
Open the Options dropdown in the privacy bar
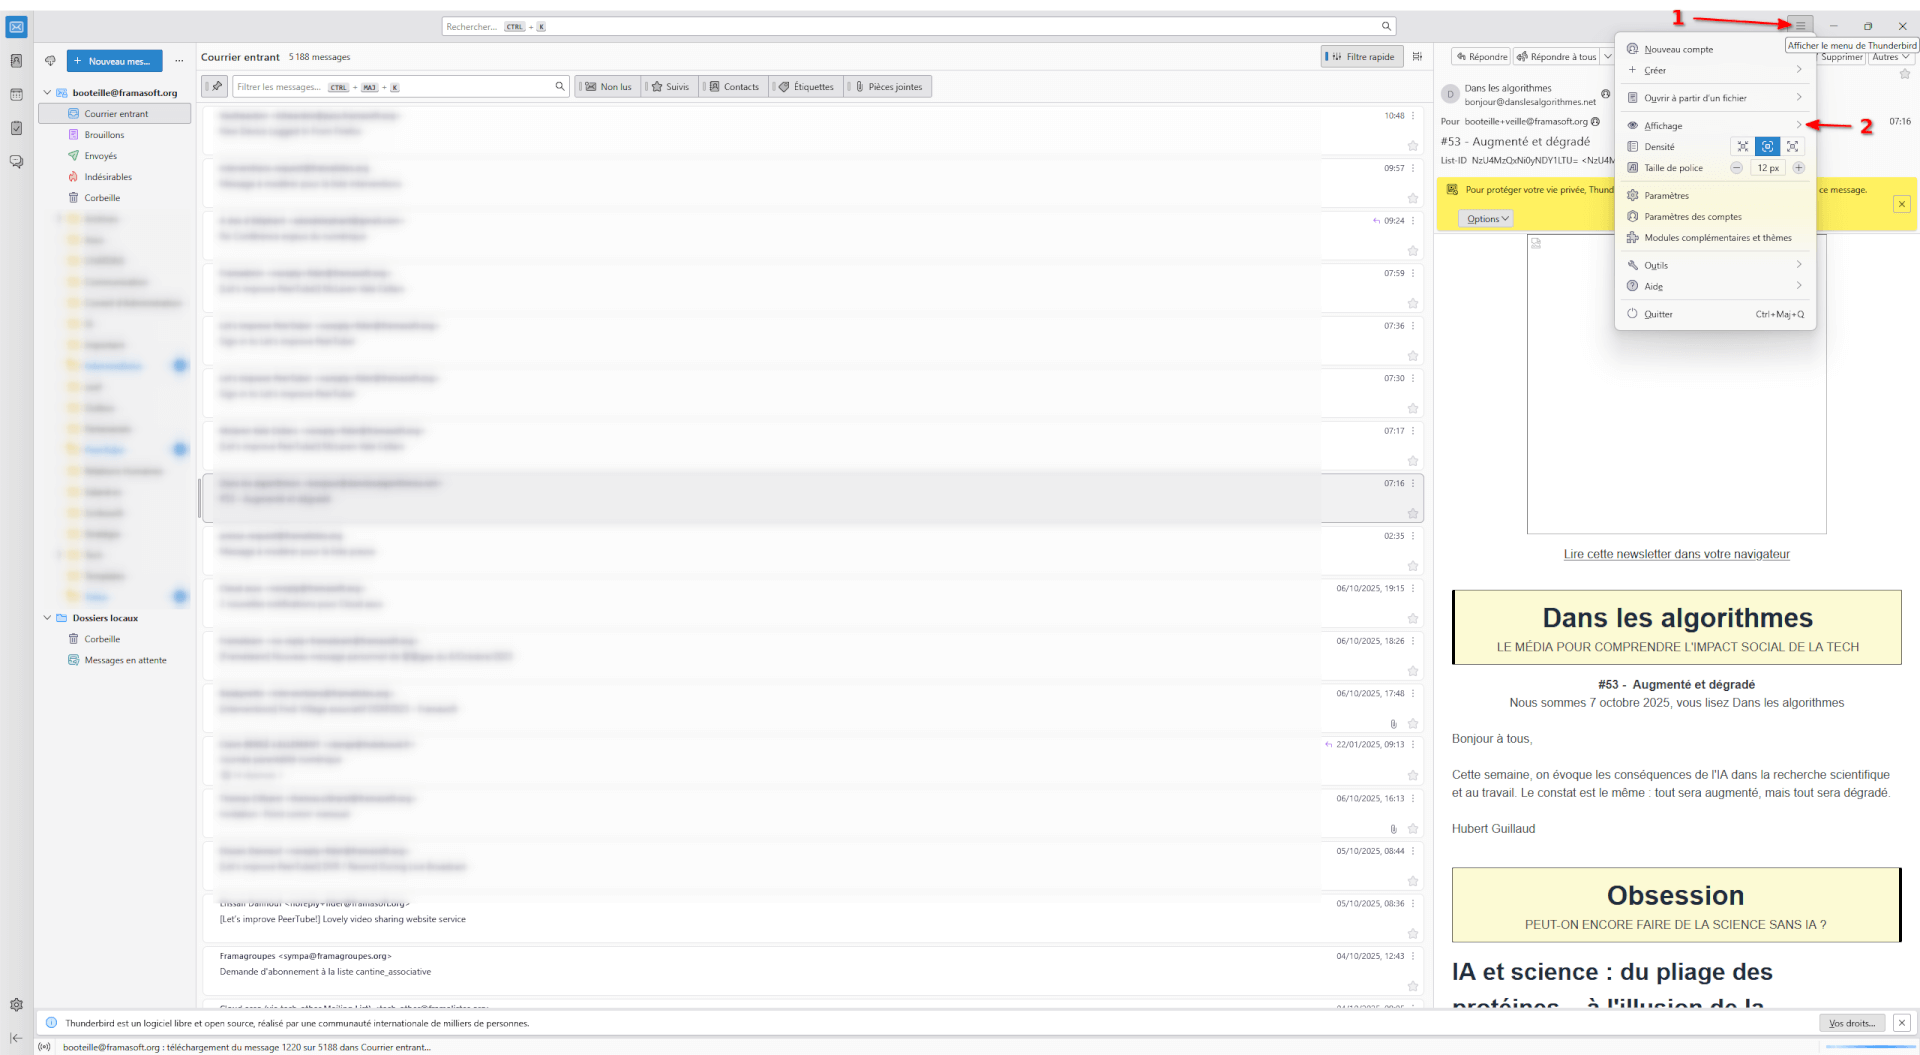[x=1487, y=219]
